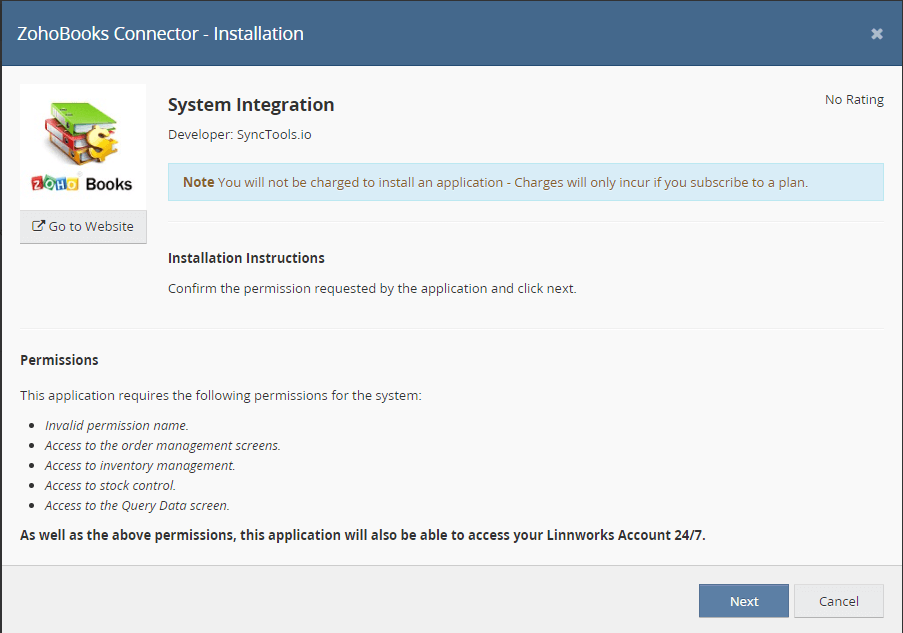The height and width of the screenshot is (633, 903).
Task: Select the System Integration heading
Action: (251, 105)
